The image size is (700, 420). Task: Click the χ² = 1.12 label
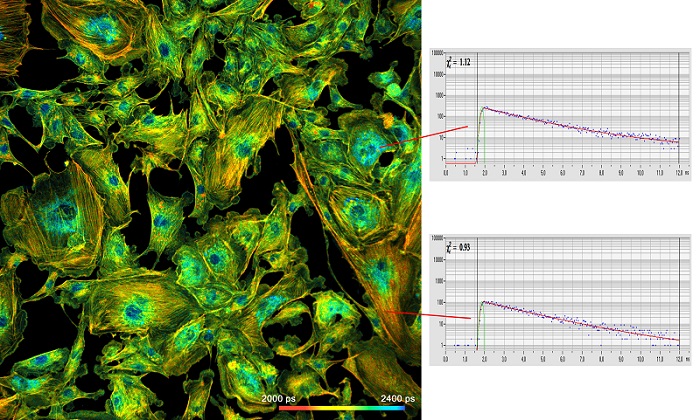pyautogui.click(x=459, y=62)
